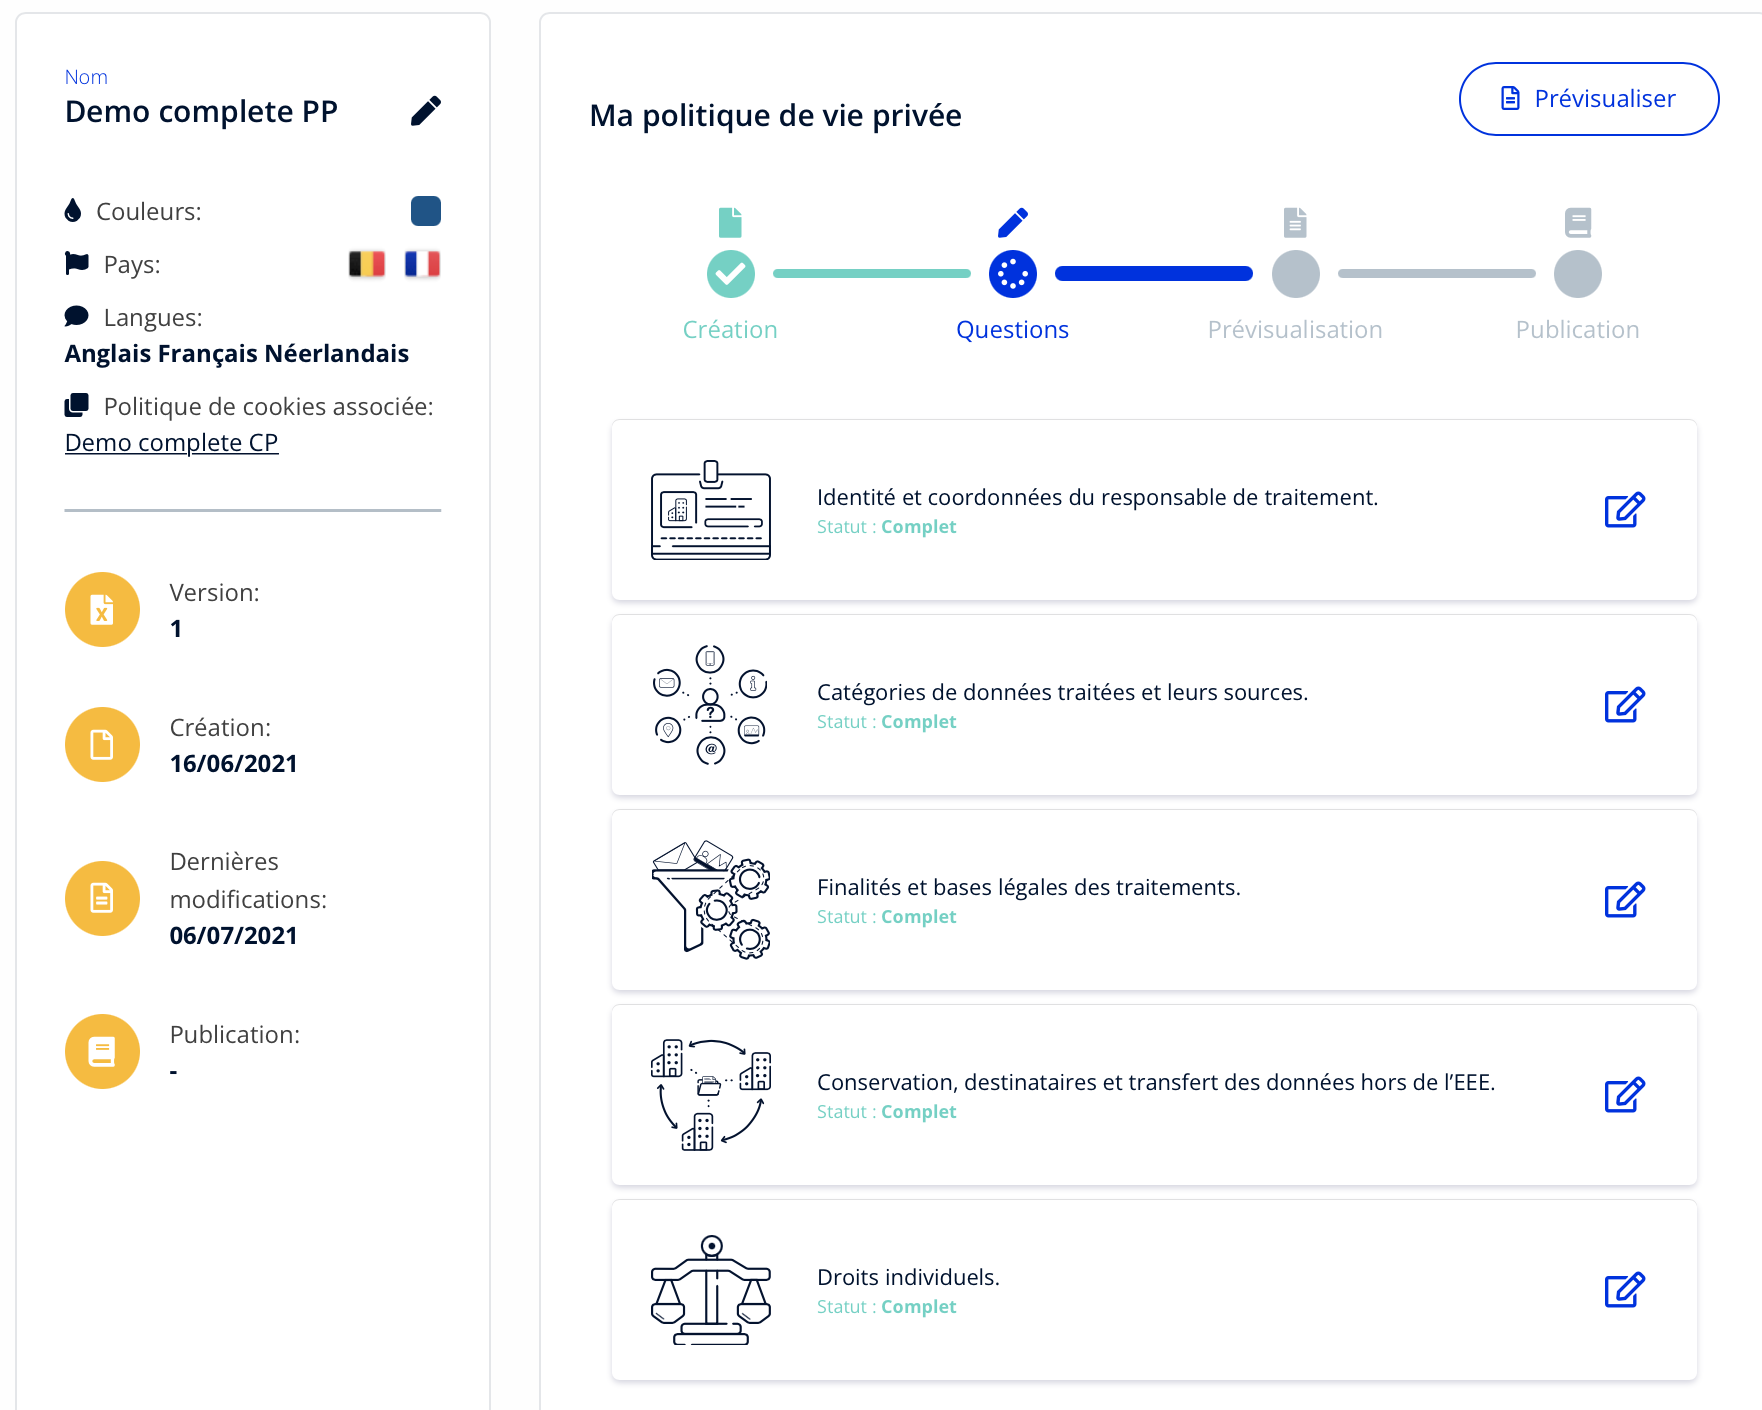This screenshot has height=1410, width=1762.
Task: Click the scales of justice thumbnail
Action: 711,1290
